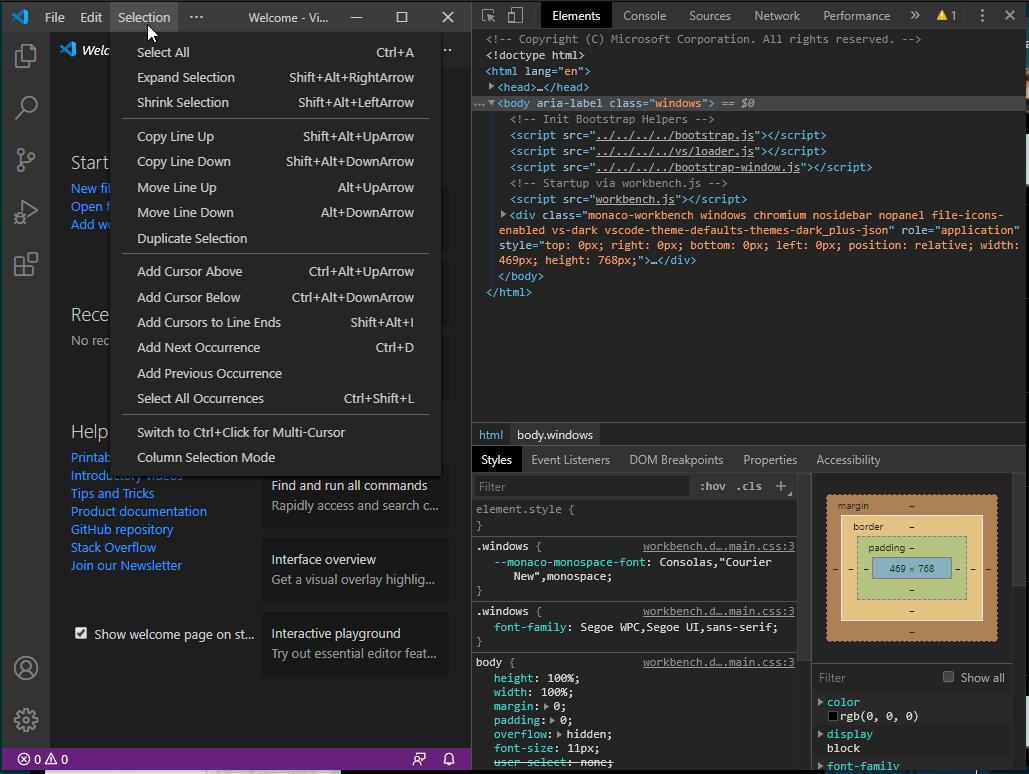Click the Styles filter input field

coord(581,486)
